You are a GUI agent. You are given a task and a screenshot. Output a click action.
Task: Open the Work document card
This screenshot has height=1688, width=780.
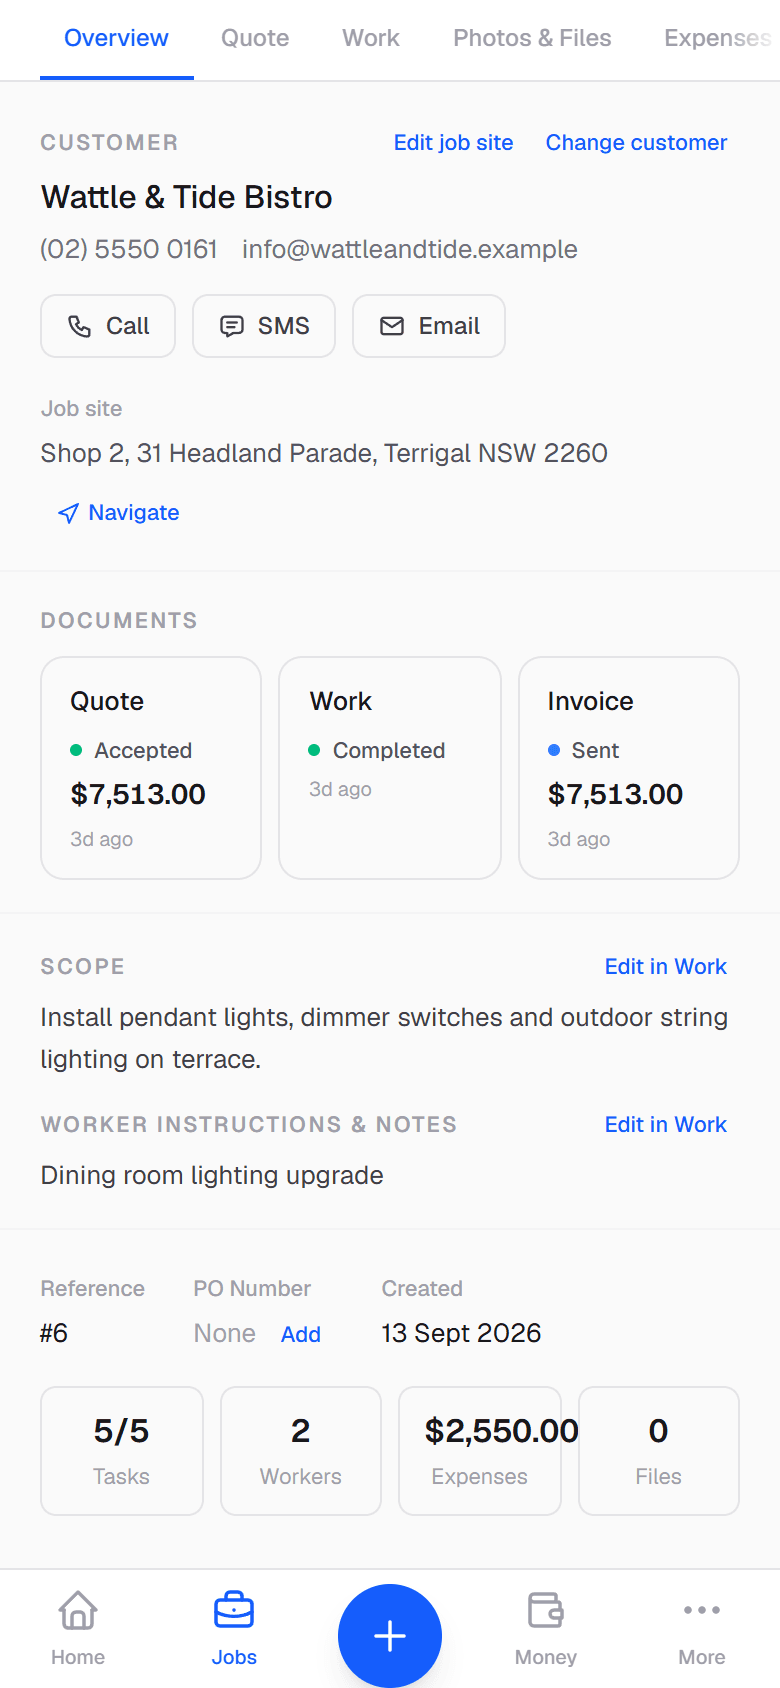pyautogui.click(x=390, y=768)
